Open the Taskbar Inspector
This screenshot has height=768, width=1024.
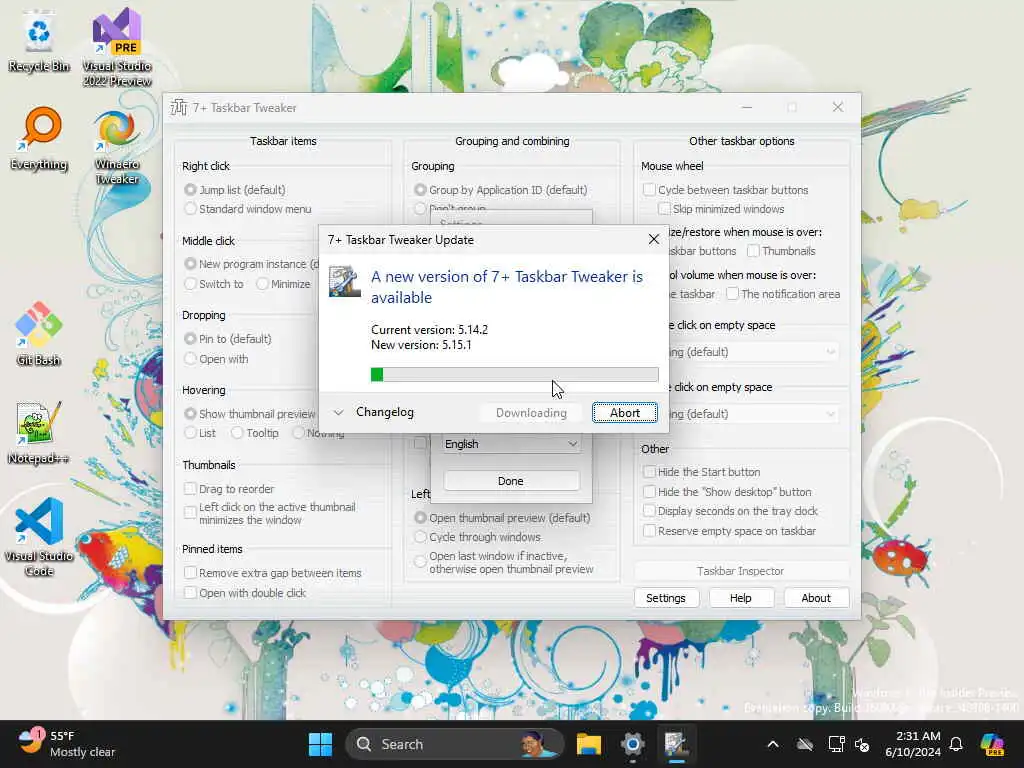[x=741, y=571]
